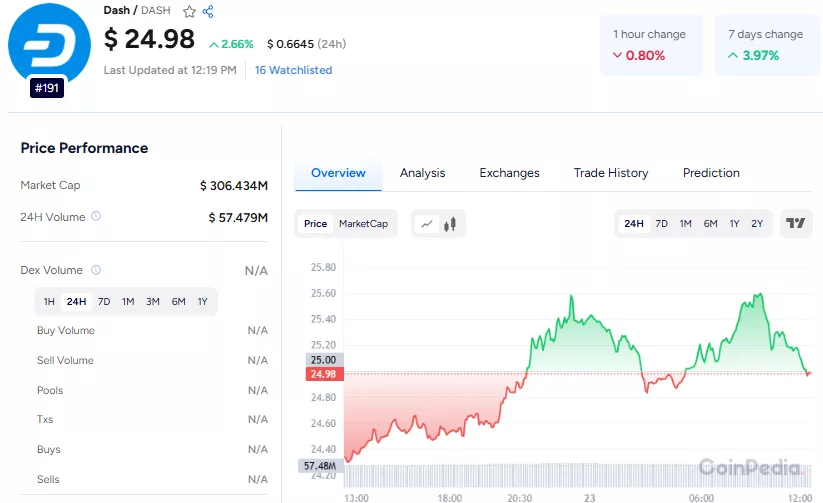Click the 24.98 price marker on chart
Viewport: 823px width, 503px height.
click(x=324, y=374)
